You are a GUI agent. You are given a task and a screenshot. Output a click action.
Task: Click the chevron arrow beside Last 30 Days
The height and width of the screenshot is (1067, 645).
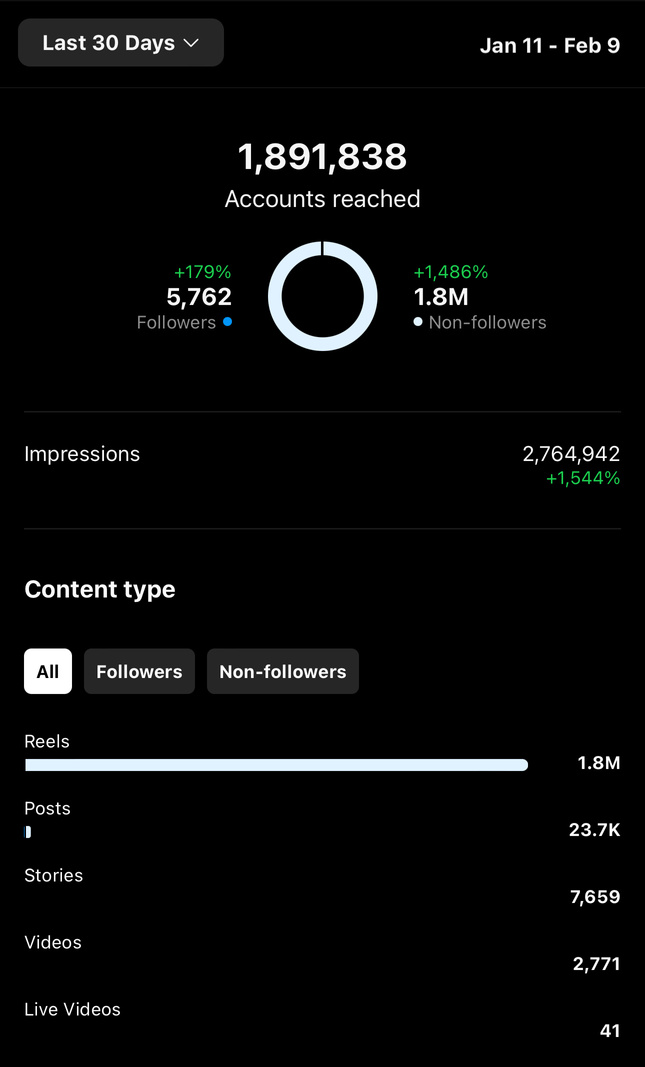[192, 44]
